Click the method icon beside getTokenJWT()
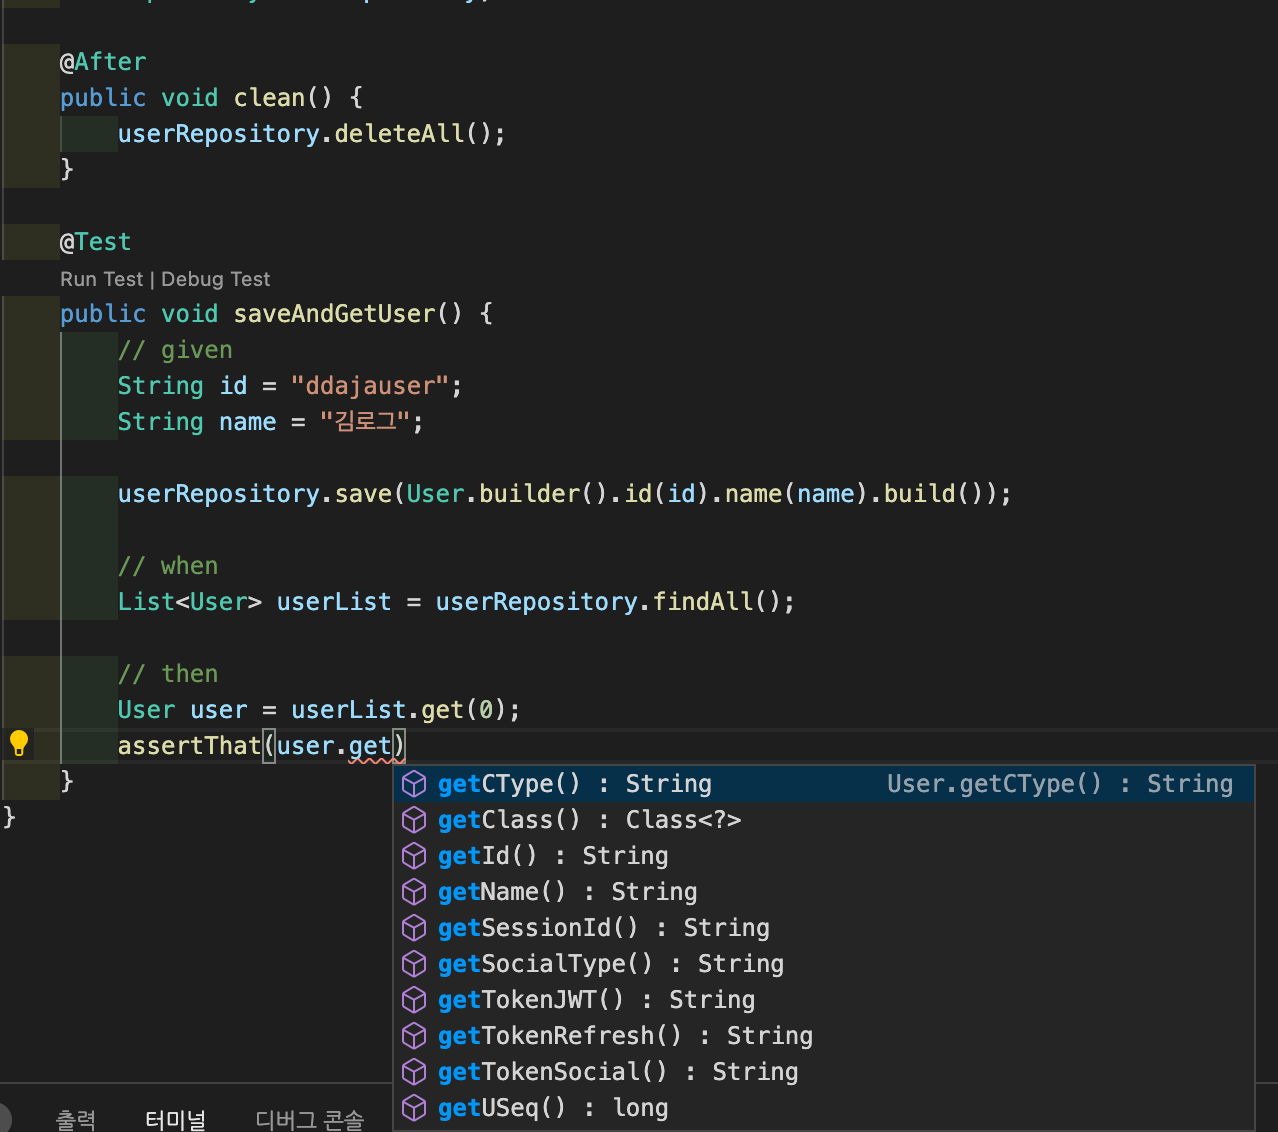Viewport: 1278px width, 1132px height. [x=414, y=1000]
